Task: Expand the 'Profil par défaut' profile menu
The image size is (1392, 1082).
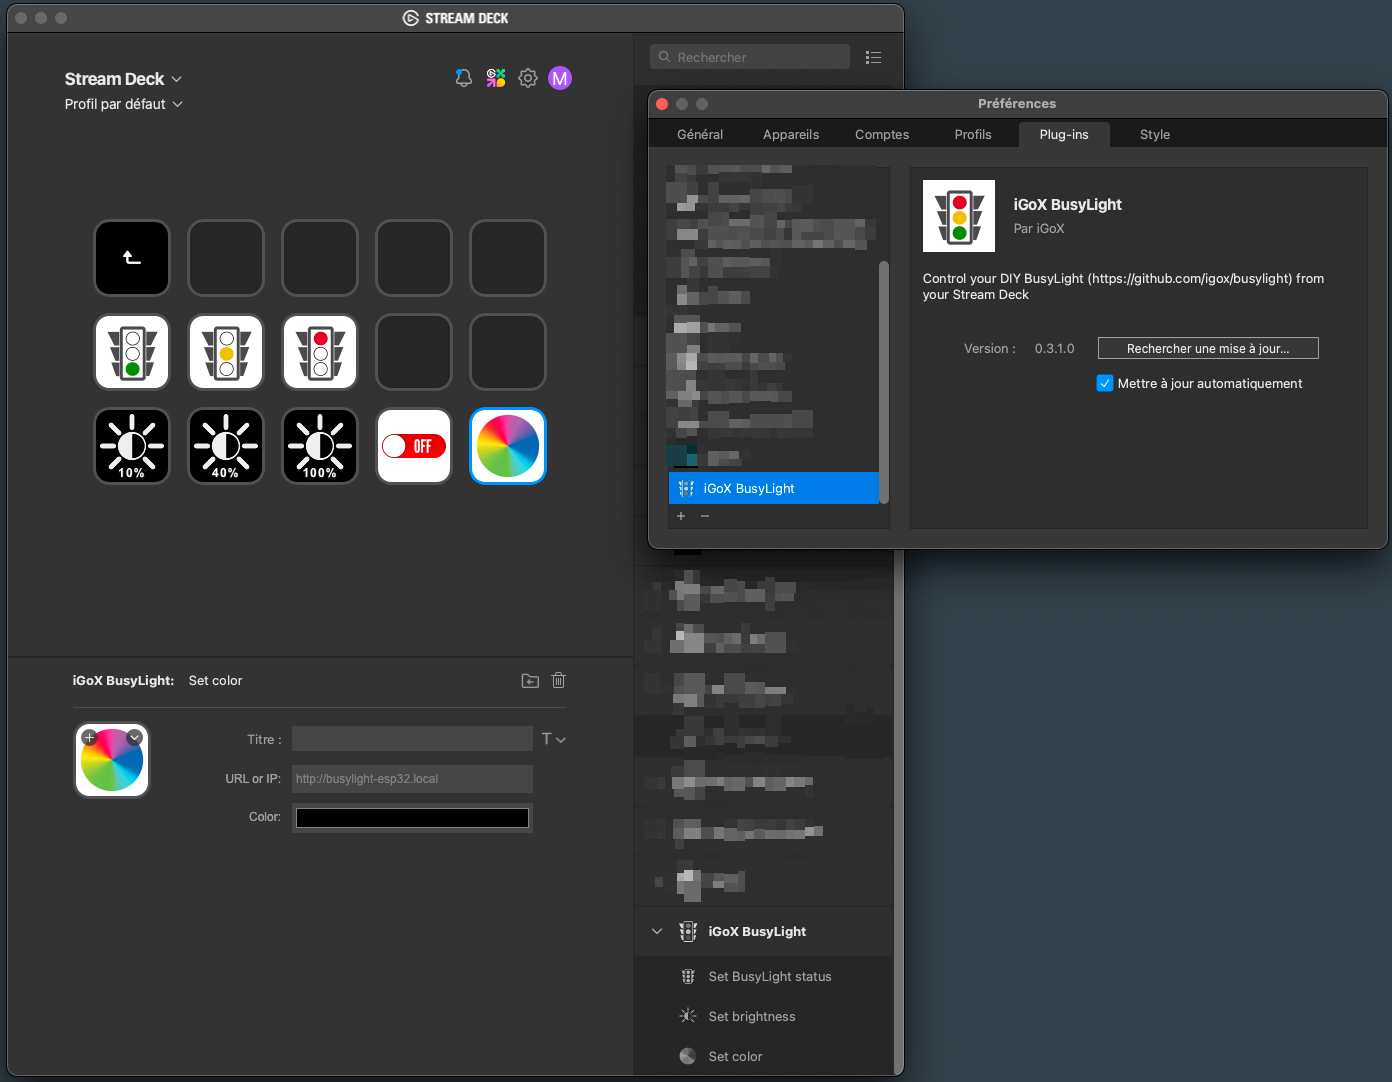Action: point(123,104)
